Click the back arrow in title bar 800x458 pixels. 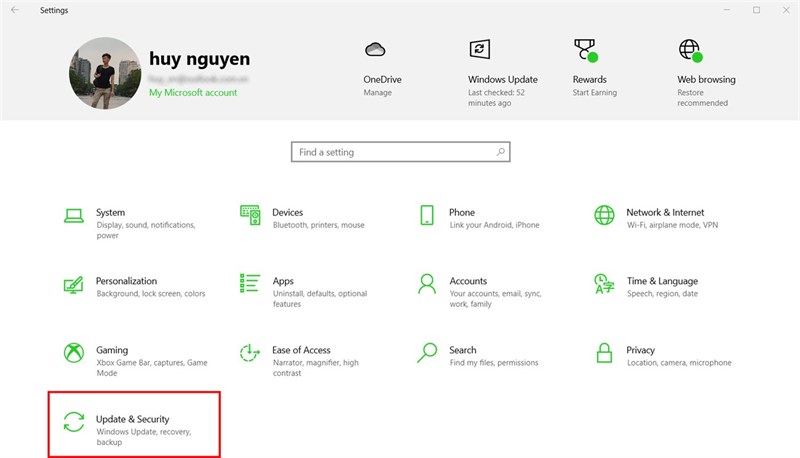14,10
